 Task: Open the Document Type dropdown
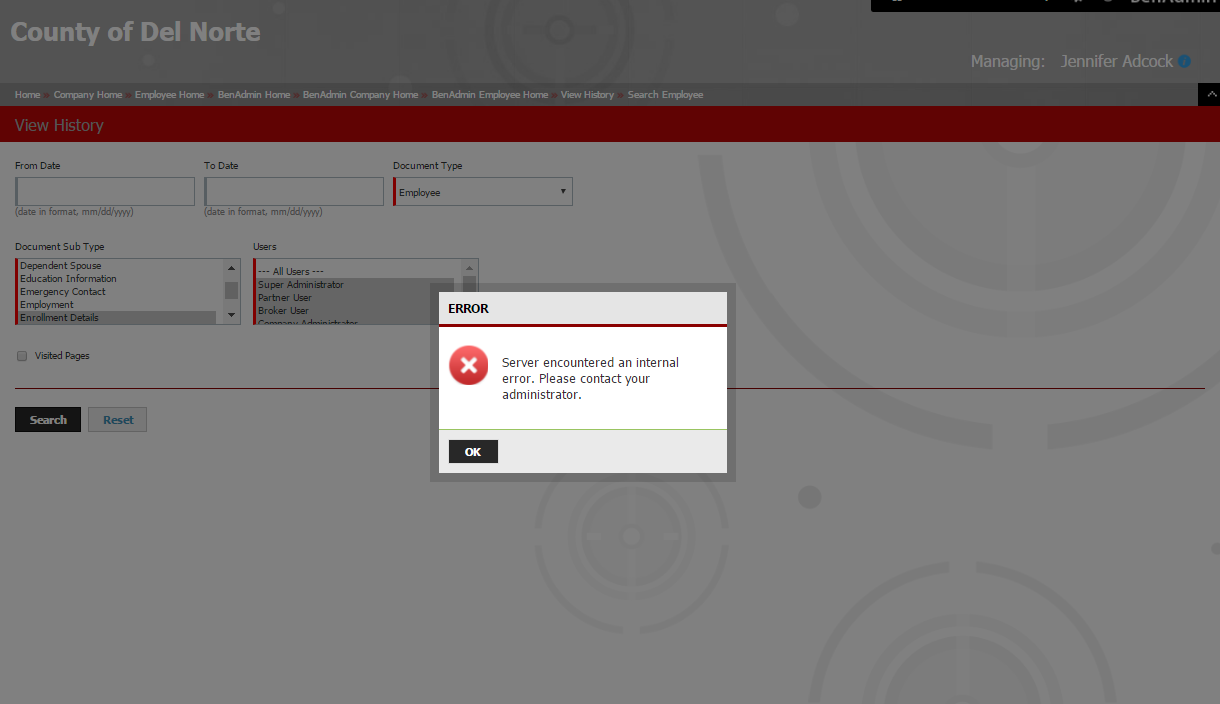pos(483,192)
